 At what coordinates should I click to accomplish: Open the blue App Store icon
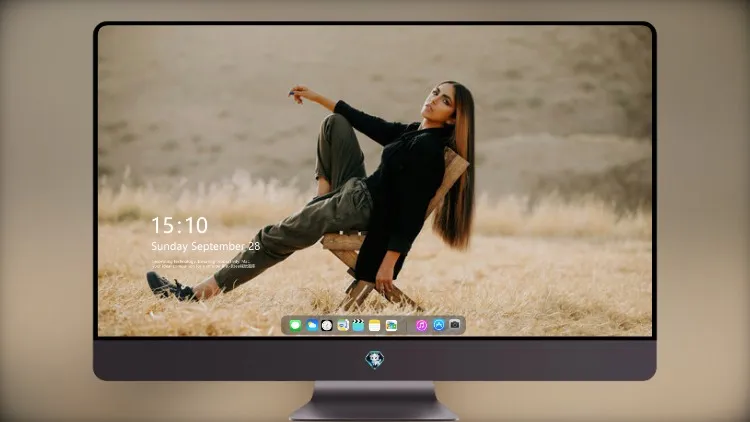(439, 325)
